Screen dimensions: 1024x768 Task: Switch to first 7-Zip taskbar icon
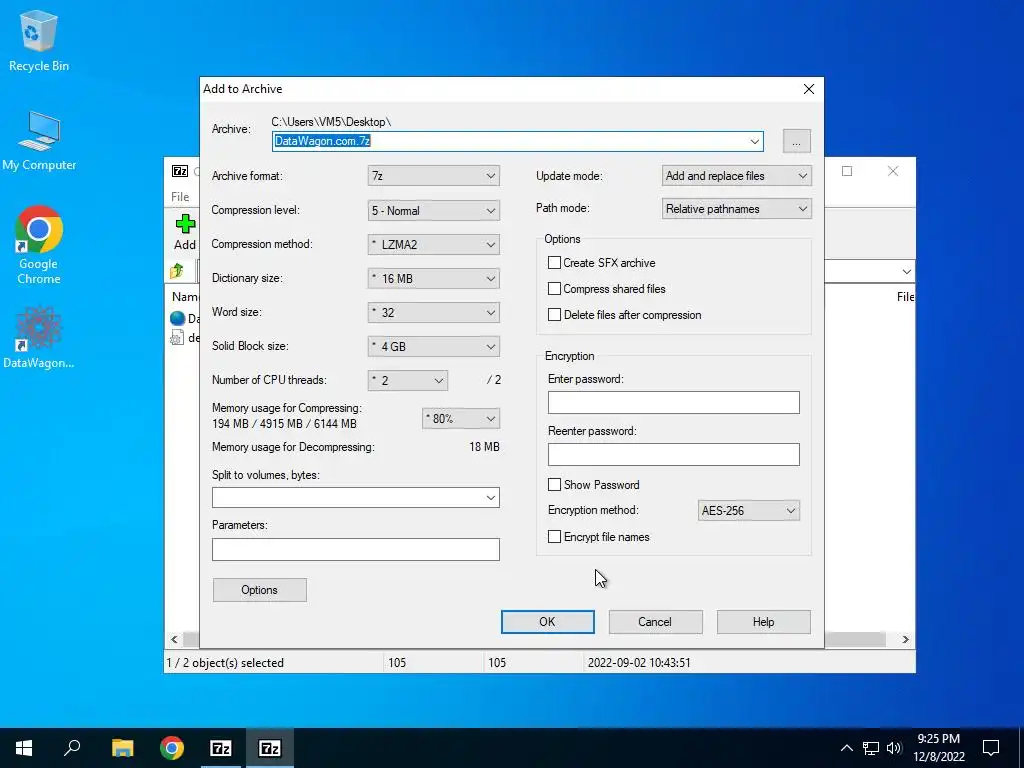point(221,748)
